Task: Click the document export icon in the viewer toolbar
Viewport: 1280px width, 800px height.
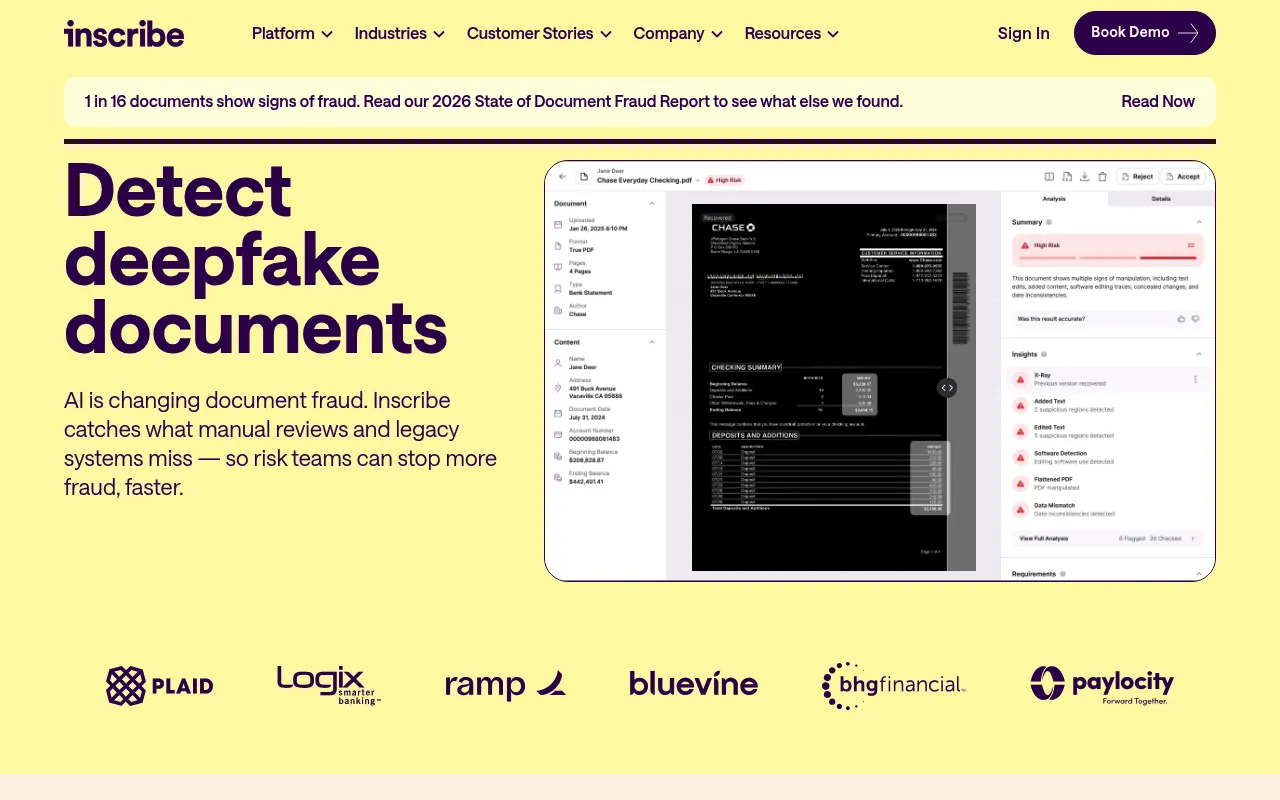Action: [x=1067, y=176]
